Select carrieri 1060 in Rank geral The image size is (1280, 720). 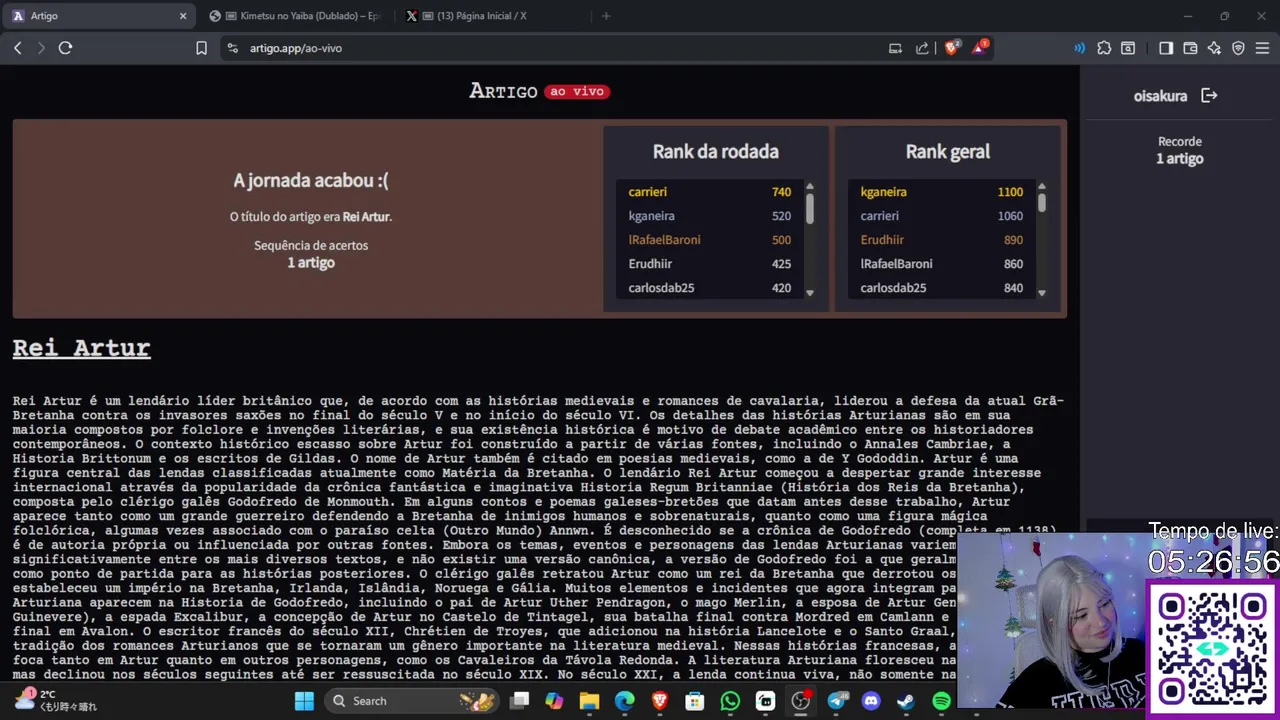click(942, 216)
